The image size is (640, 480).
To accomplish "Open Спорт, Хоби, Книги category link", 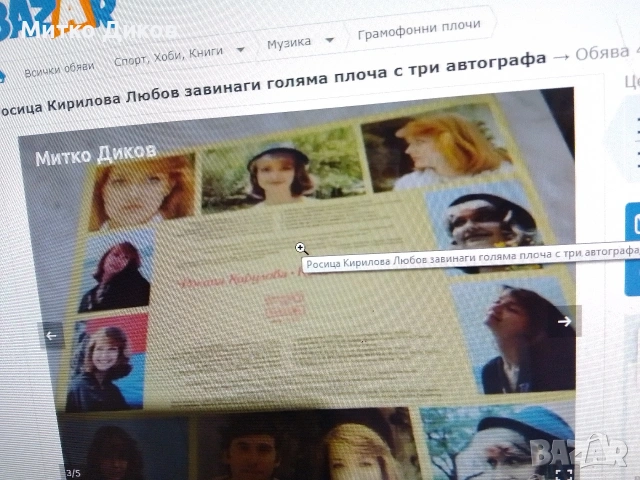I will [169, 56].
